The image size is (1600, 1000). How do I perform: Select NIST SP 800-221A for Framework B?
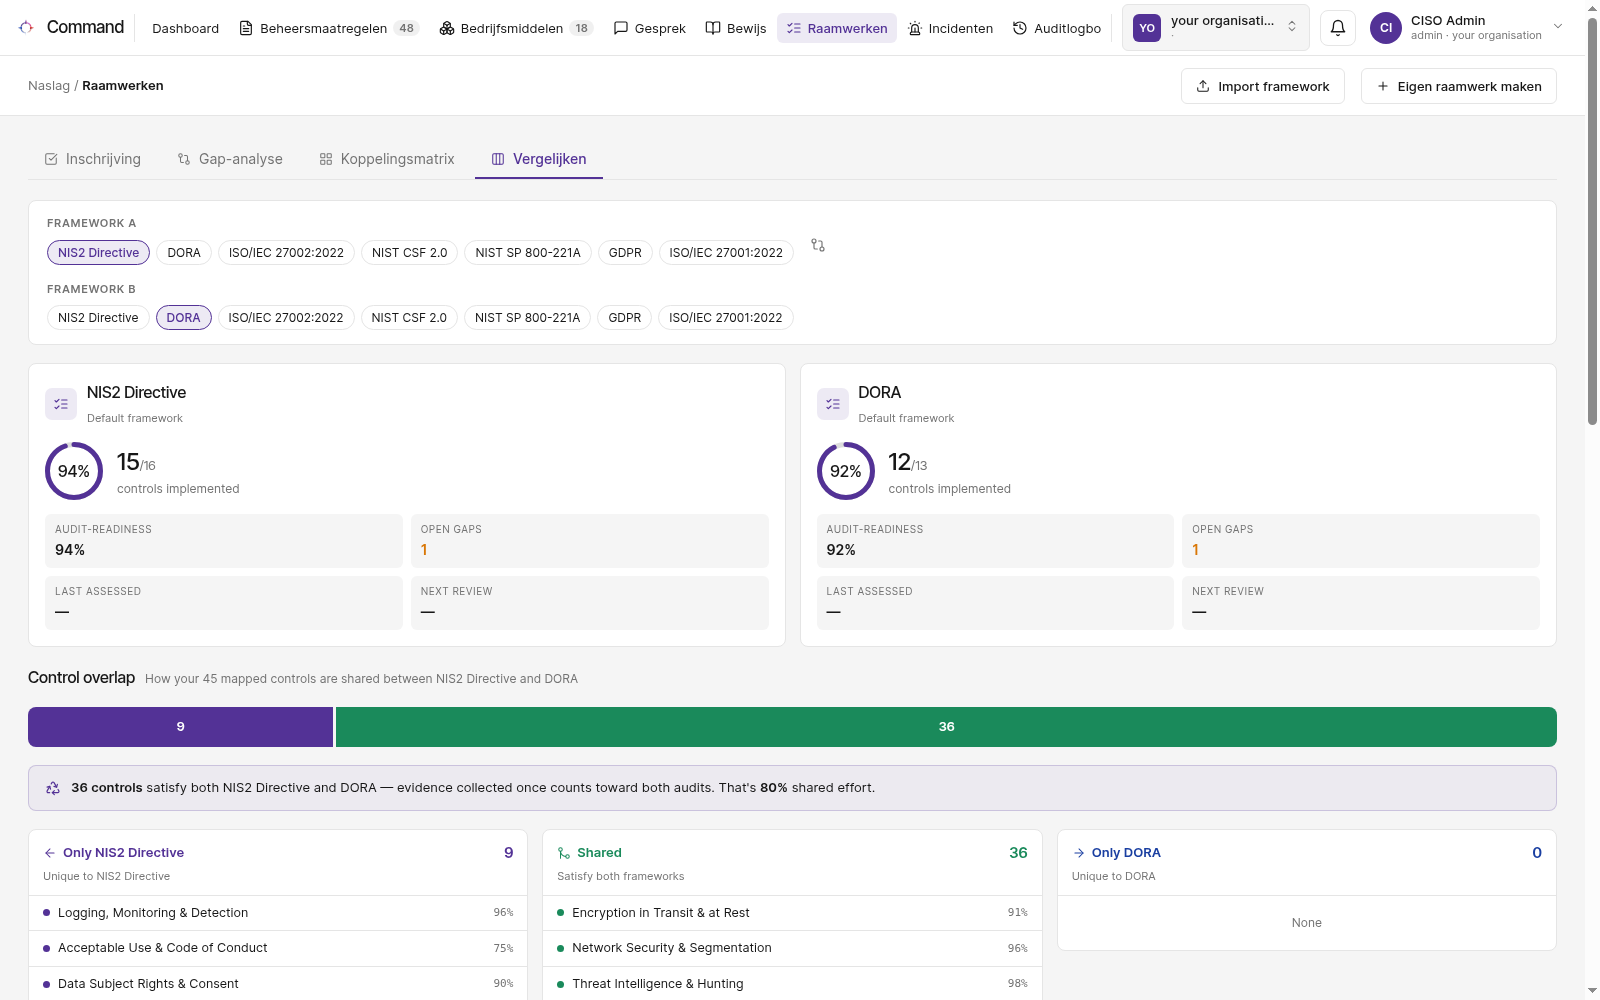point(528,318)
